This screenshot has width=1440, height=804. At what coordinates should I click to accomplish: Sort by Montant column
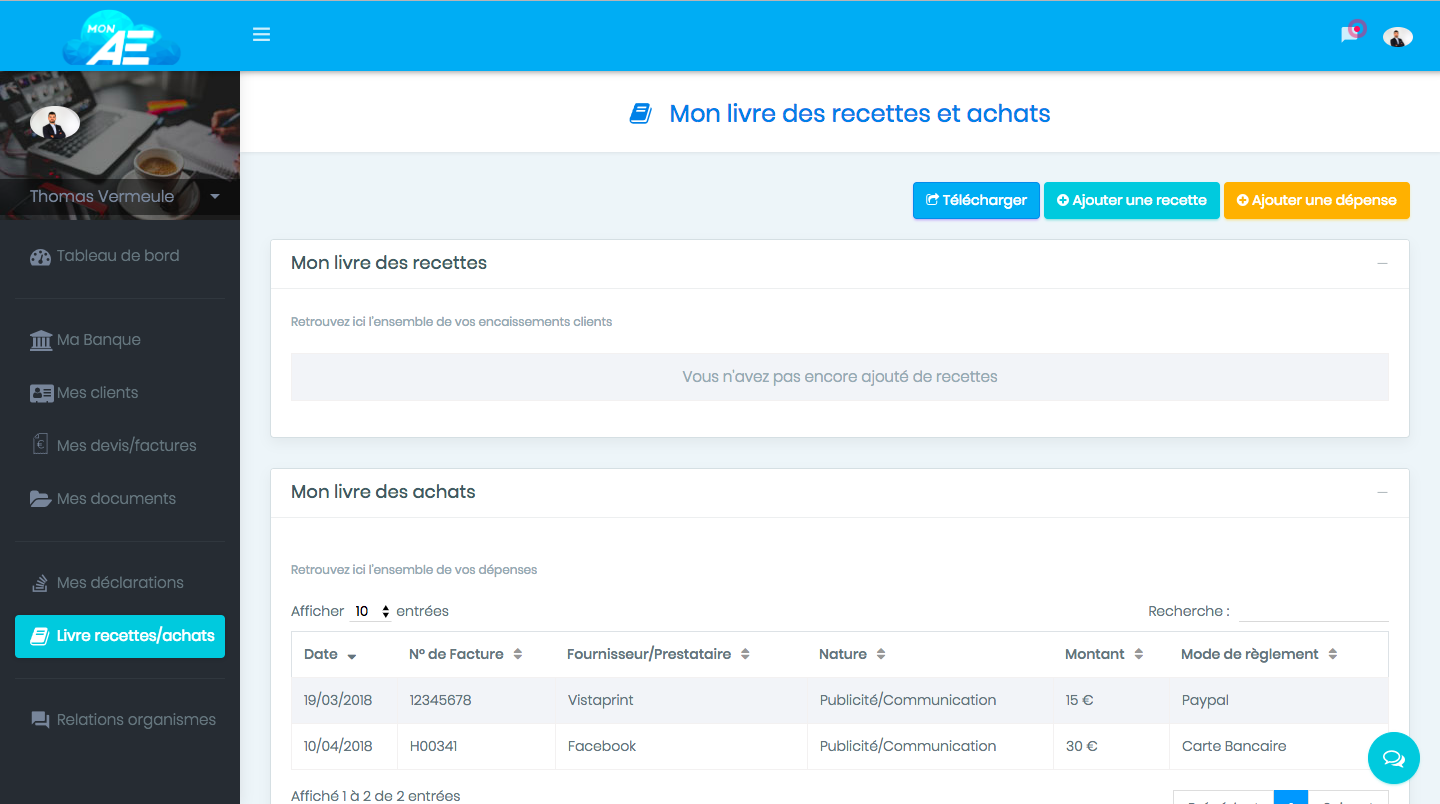coord(1110,654)
